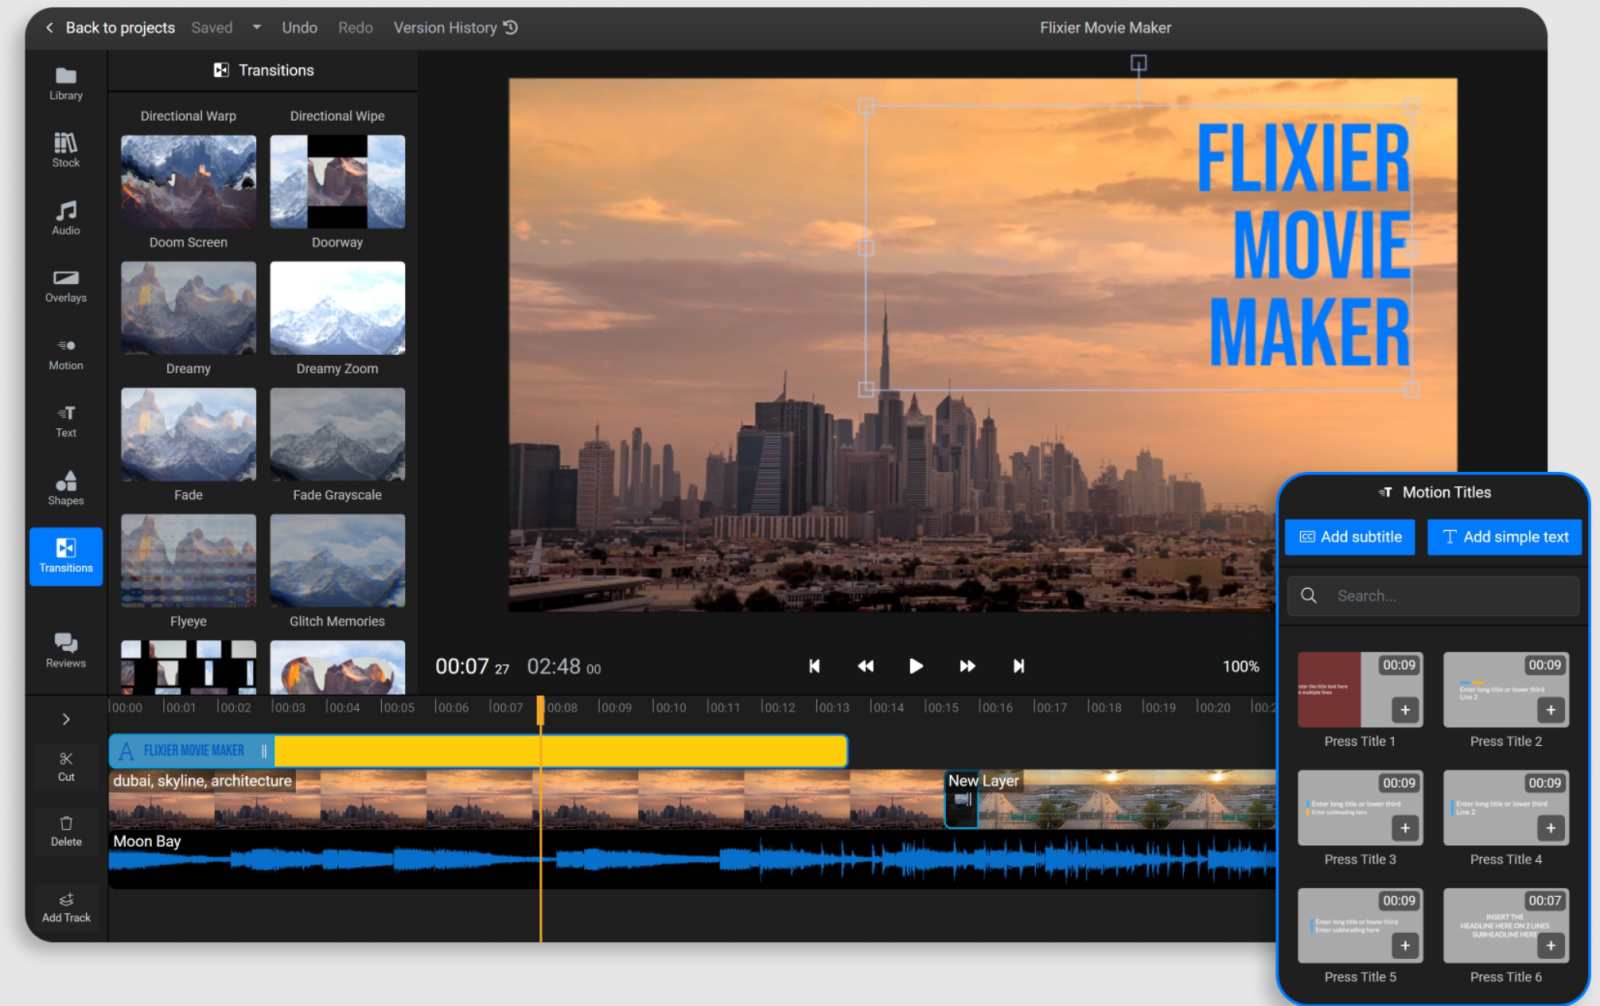Select the dubai, skyline, architecture video clip
Image resolution: width=1600 pixels, height=1006 pixels.
526,799
